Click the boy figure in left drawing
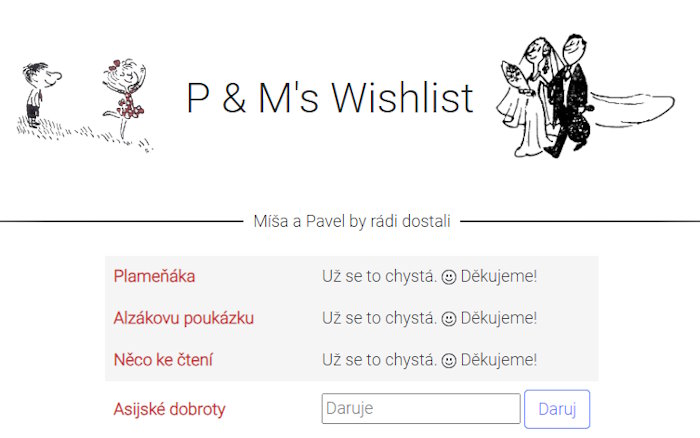 40,95
